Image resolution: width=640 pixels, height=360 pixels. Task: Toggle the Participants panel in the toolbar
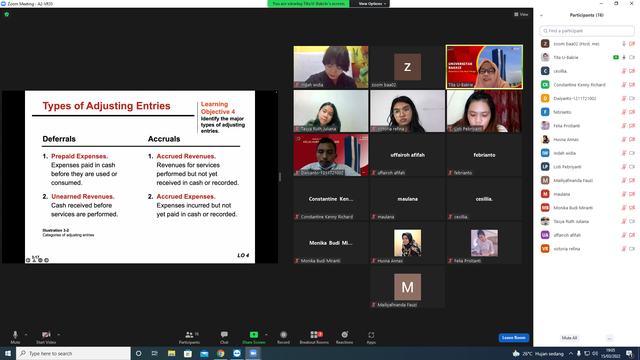pos(189,337)
